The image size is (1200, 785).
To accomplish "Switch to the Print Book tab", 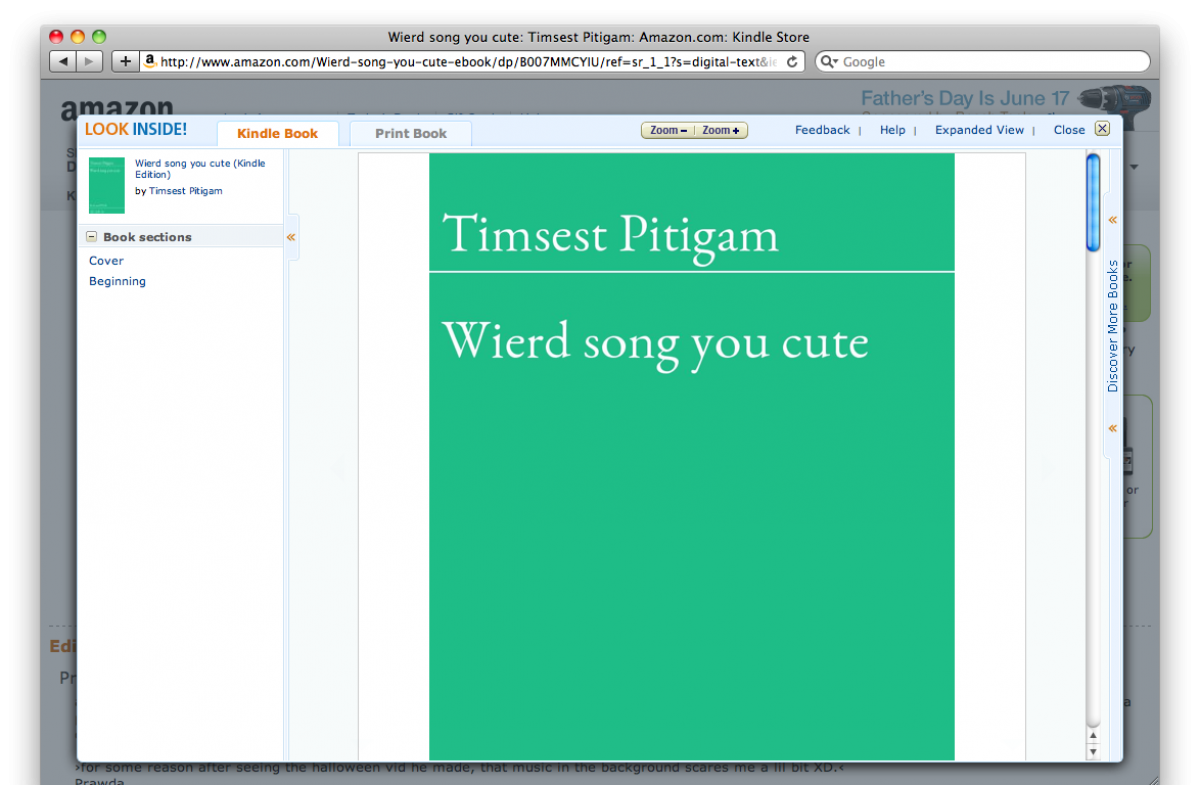I will click(x=411, y=133).
